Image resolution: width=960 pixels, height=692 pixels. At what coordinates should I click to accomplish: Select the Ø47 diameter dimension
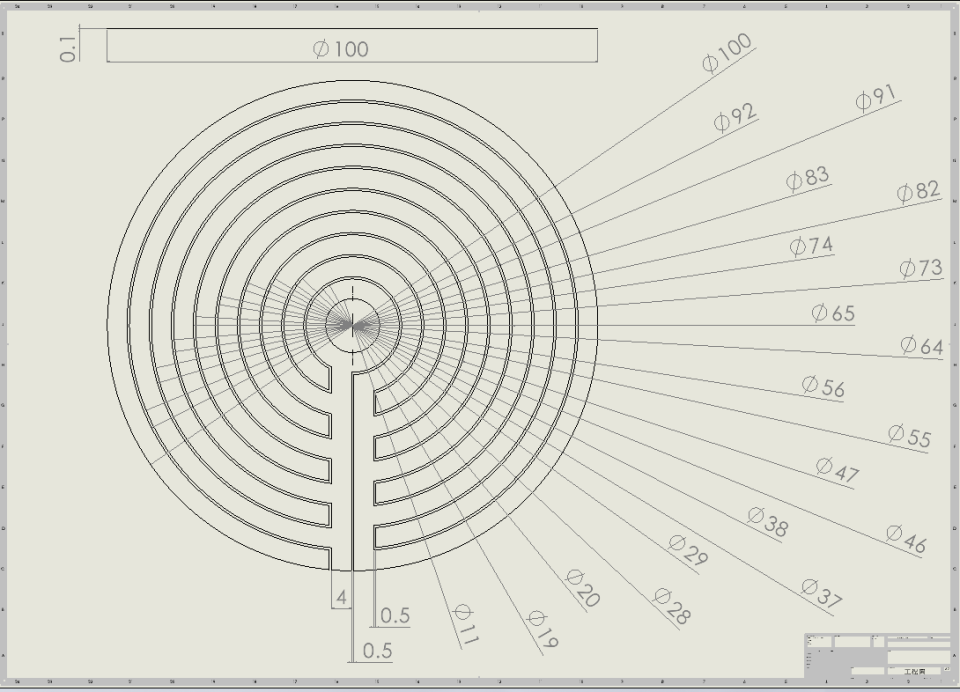tap(837, 470)
